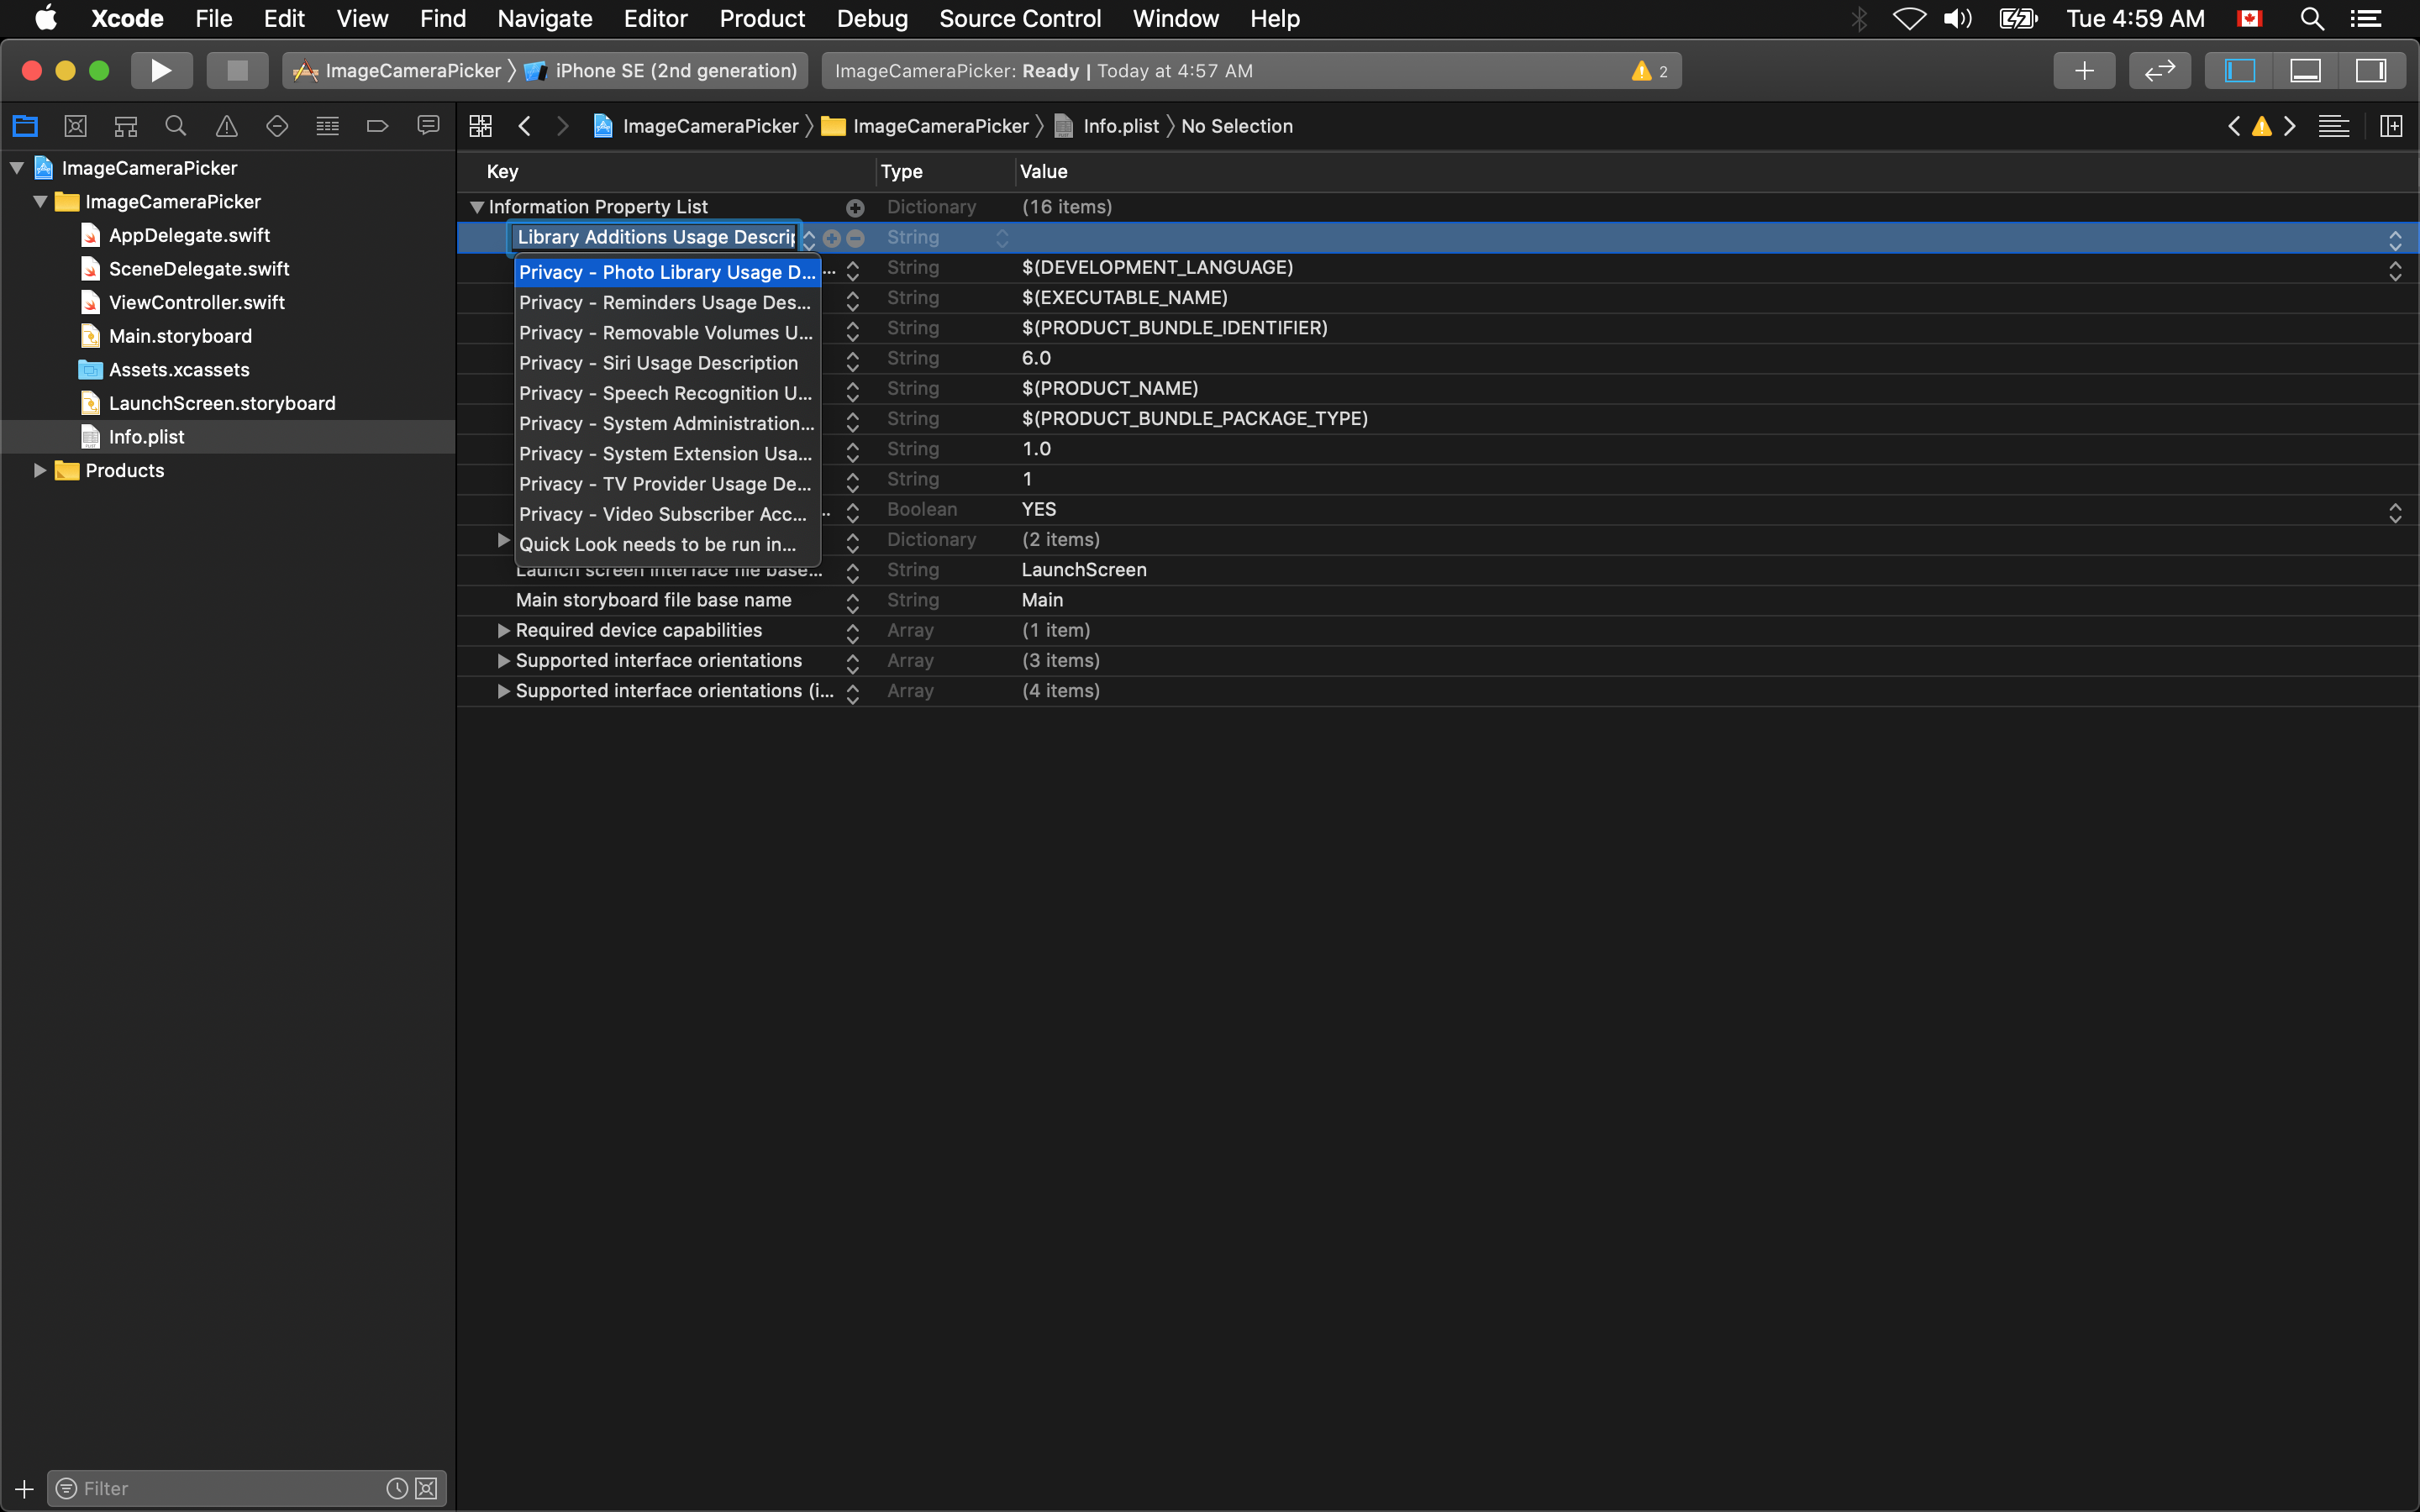2420x1512 pixels.
Task: Toggle the Debug area visibility
Action: pos(2305,71)
